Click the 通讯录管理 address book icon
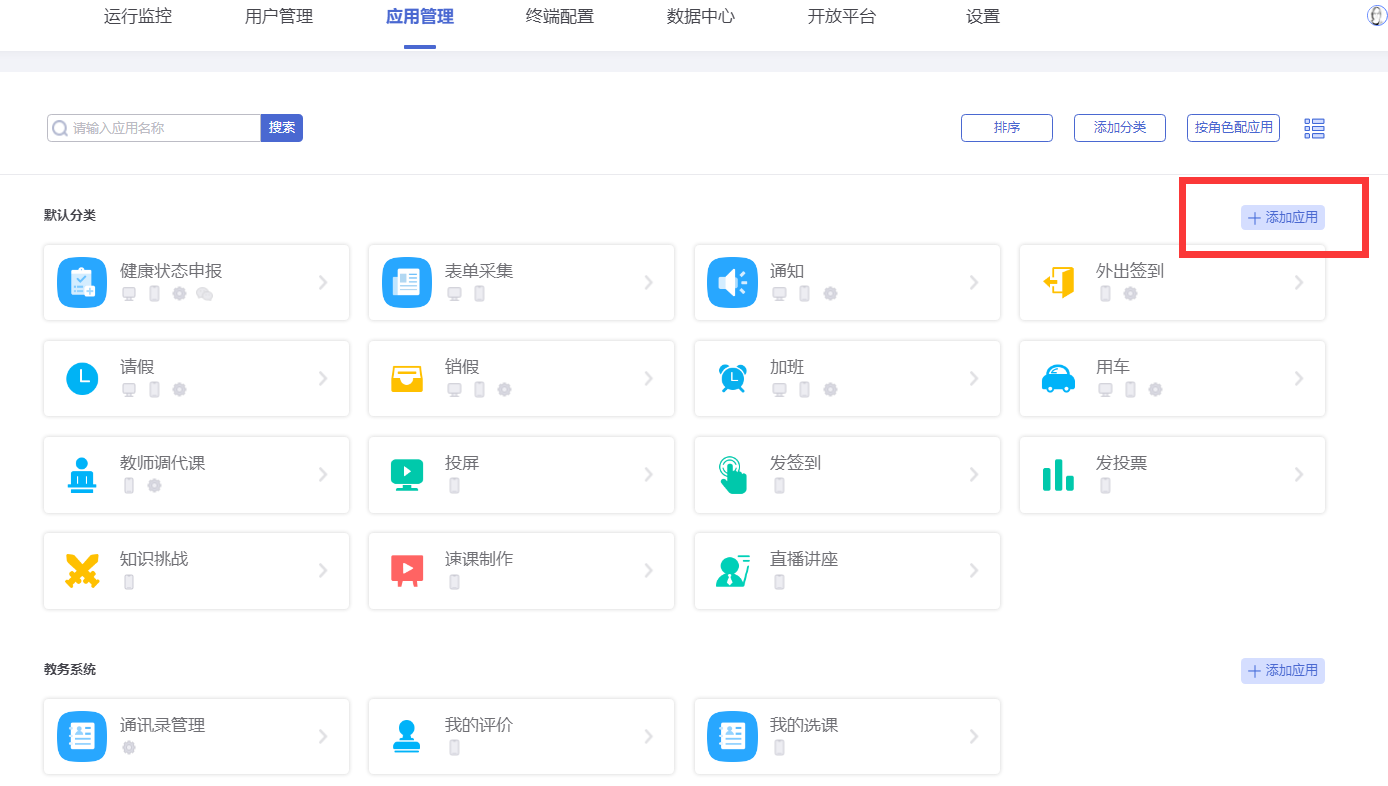This screenshot has height=786, width=1388. point(82,737)
